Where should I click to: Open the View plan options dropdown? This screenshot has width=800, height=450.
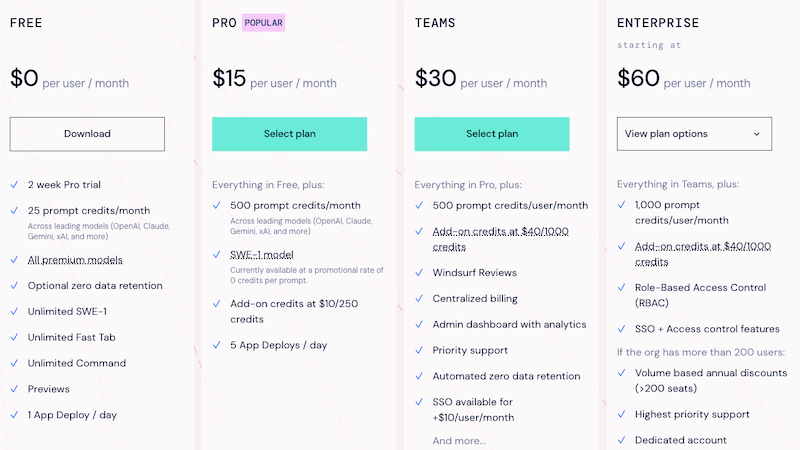pos(694,134)
